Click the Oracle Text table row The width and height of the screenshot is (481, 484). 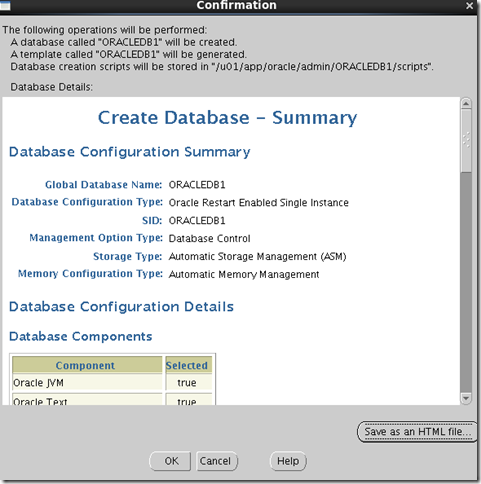tap(112, 399)
